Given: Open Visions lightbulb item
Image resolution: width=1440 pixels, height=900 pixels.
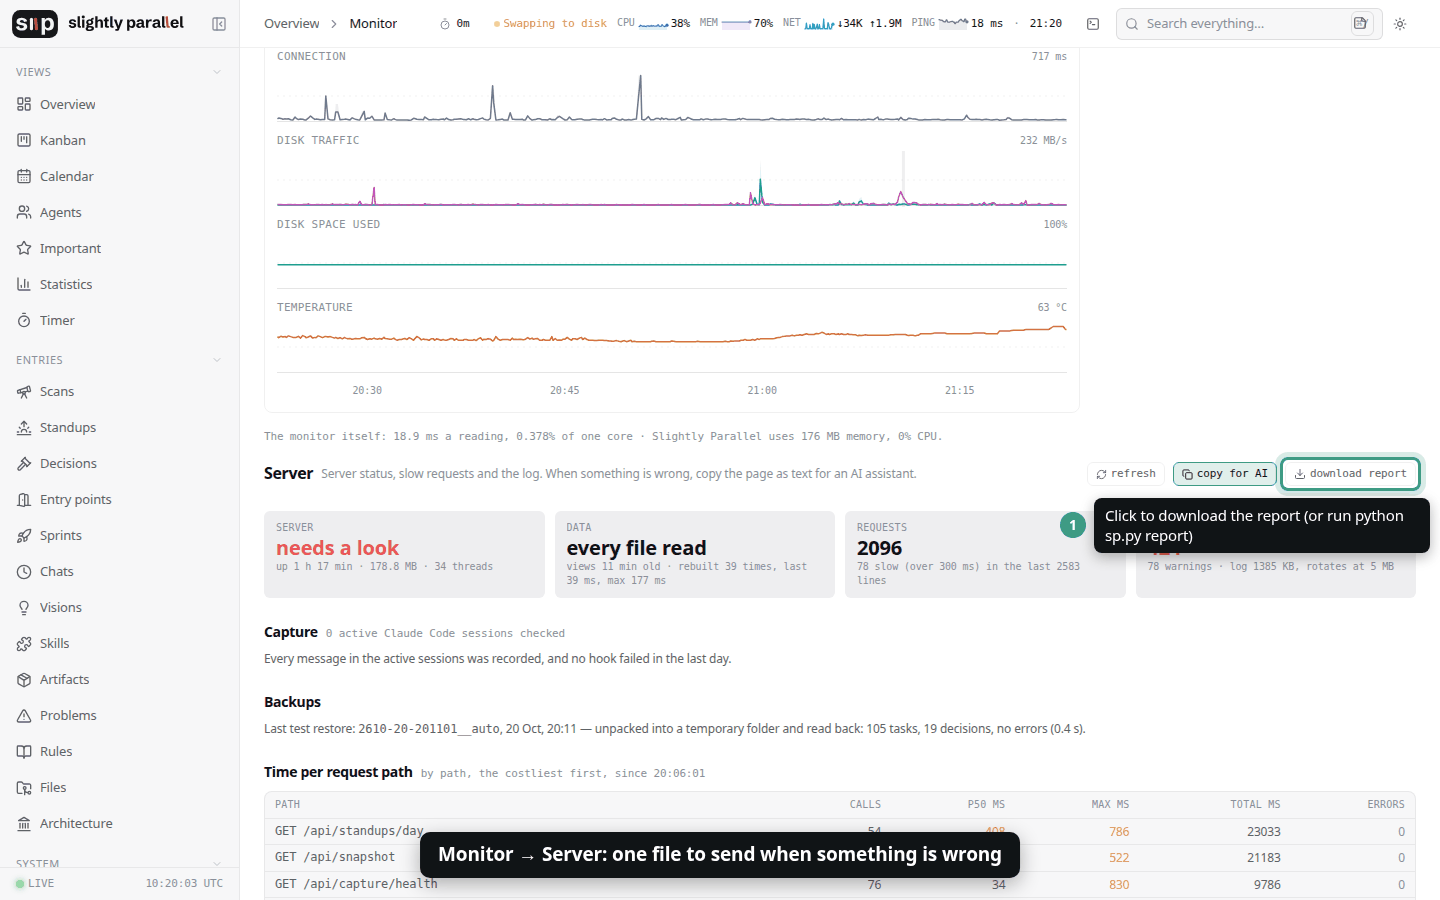Looking at the screenshot, I should (x=120, y=607).
